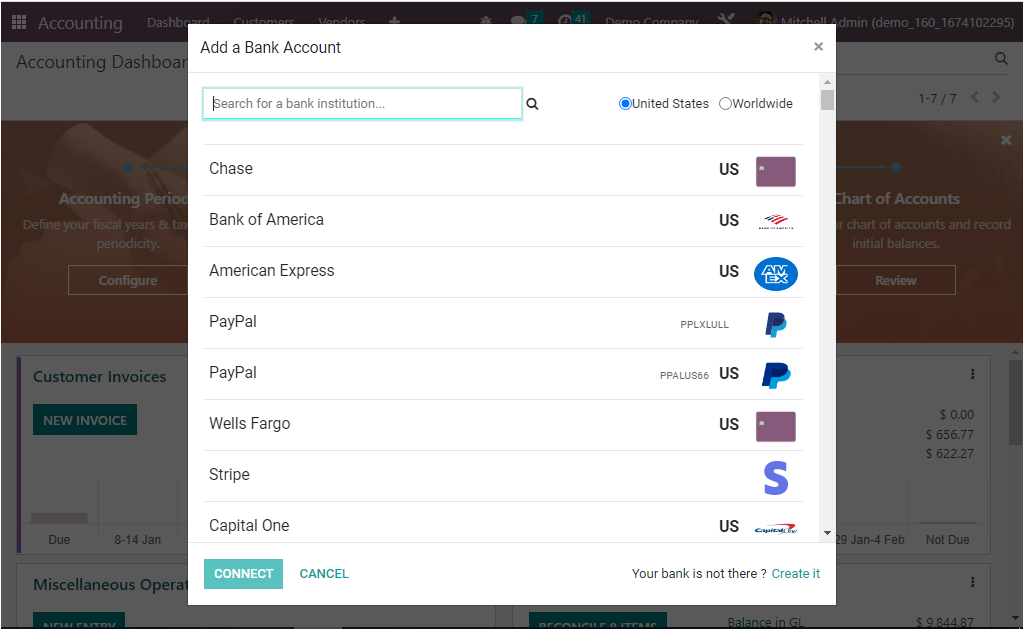This screenshot has height=630, width=1024.
Task: Click the scrollbar down arrow in bank list
Action: pos(827,533)
